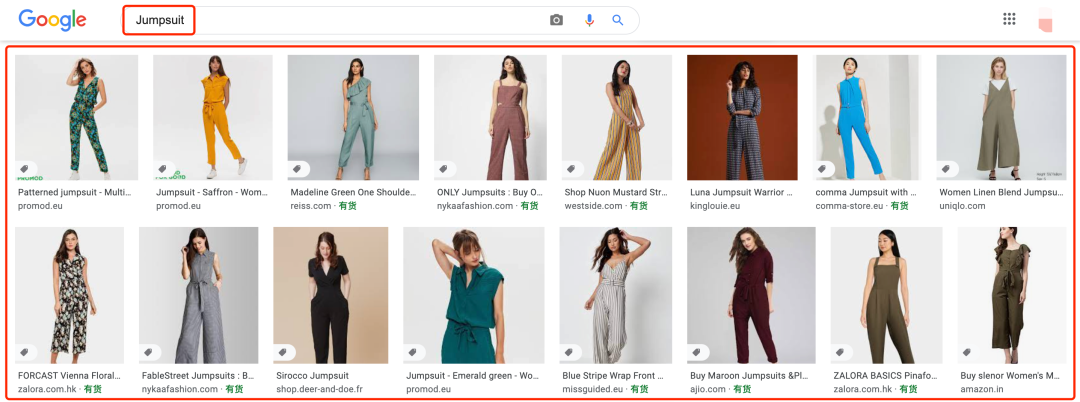Click the amazon.in source link
Image resolution: width=1080 pixels, height=402 pixels.
tap(984, 389)
